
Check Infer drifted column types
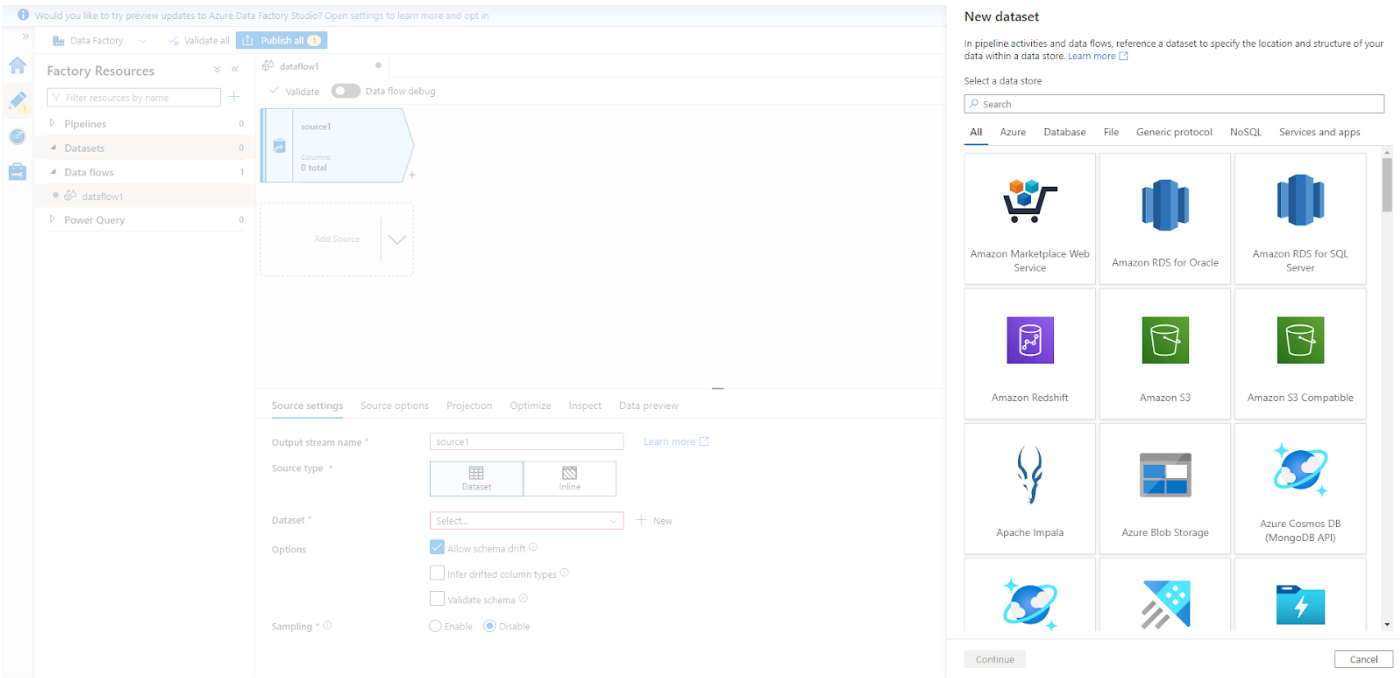tap(437, 573)
